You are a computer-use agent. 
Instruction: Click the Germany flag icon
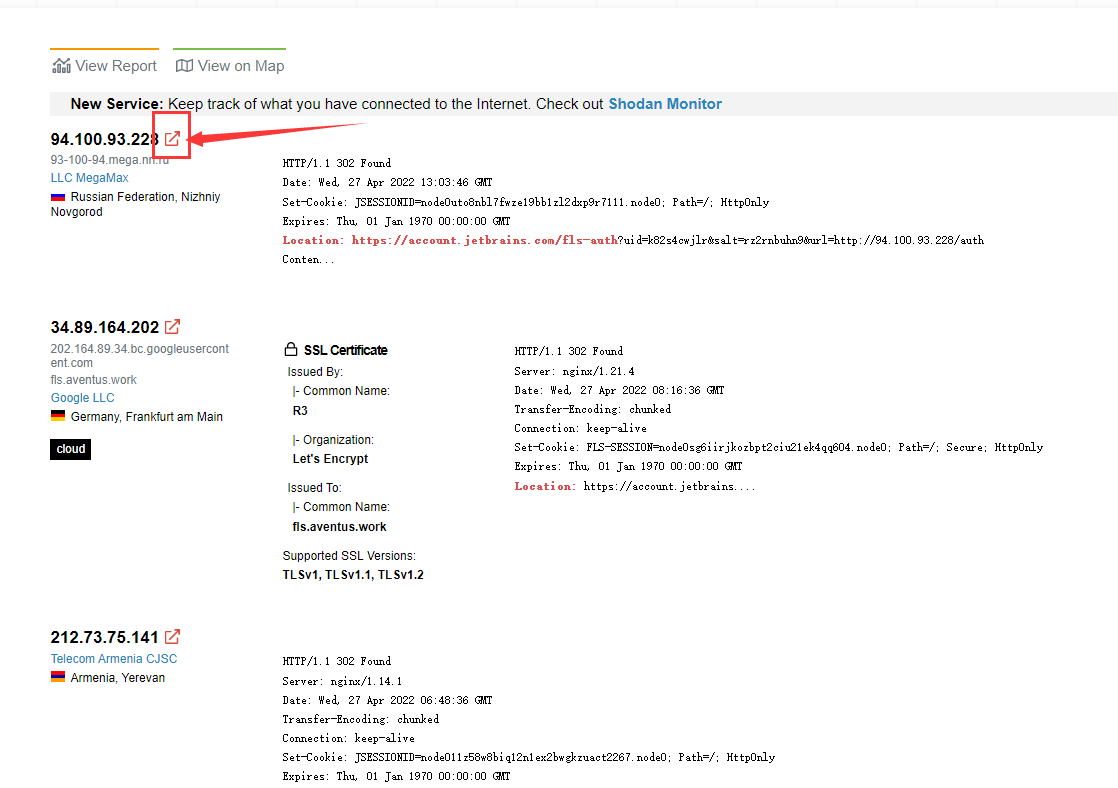pyautogui.click(x=58, y=417)
